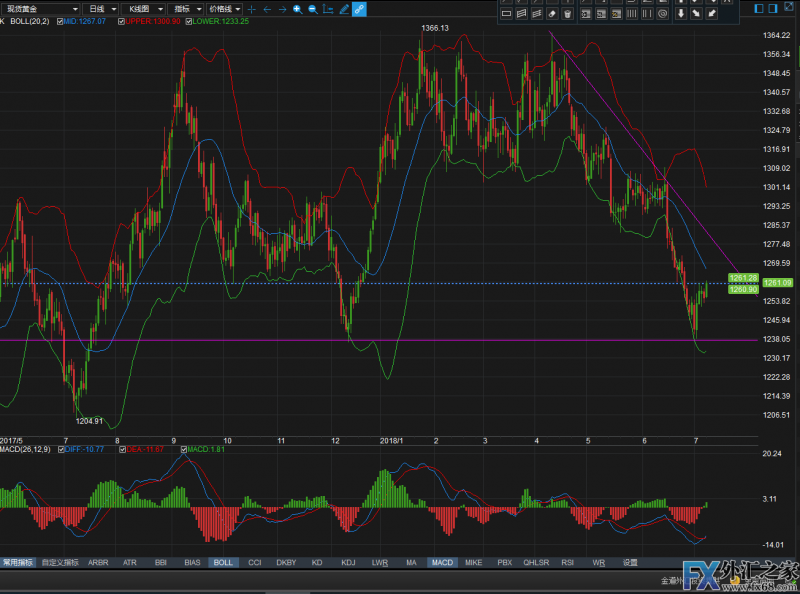The height and width of the screenshot is (594, 800).
Task: Switch to the RSI indicator tab
Action: [x=568, y=563]
